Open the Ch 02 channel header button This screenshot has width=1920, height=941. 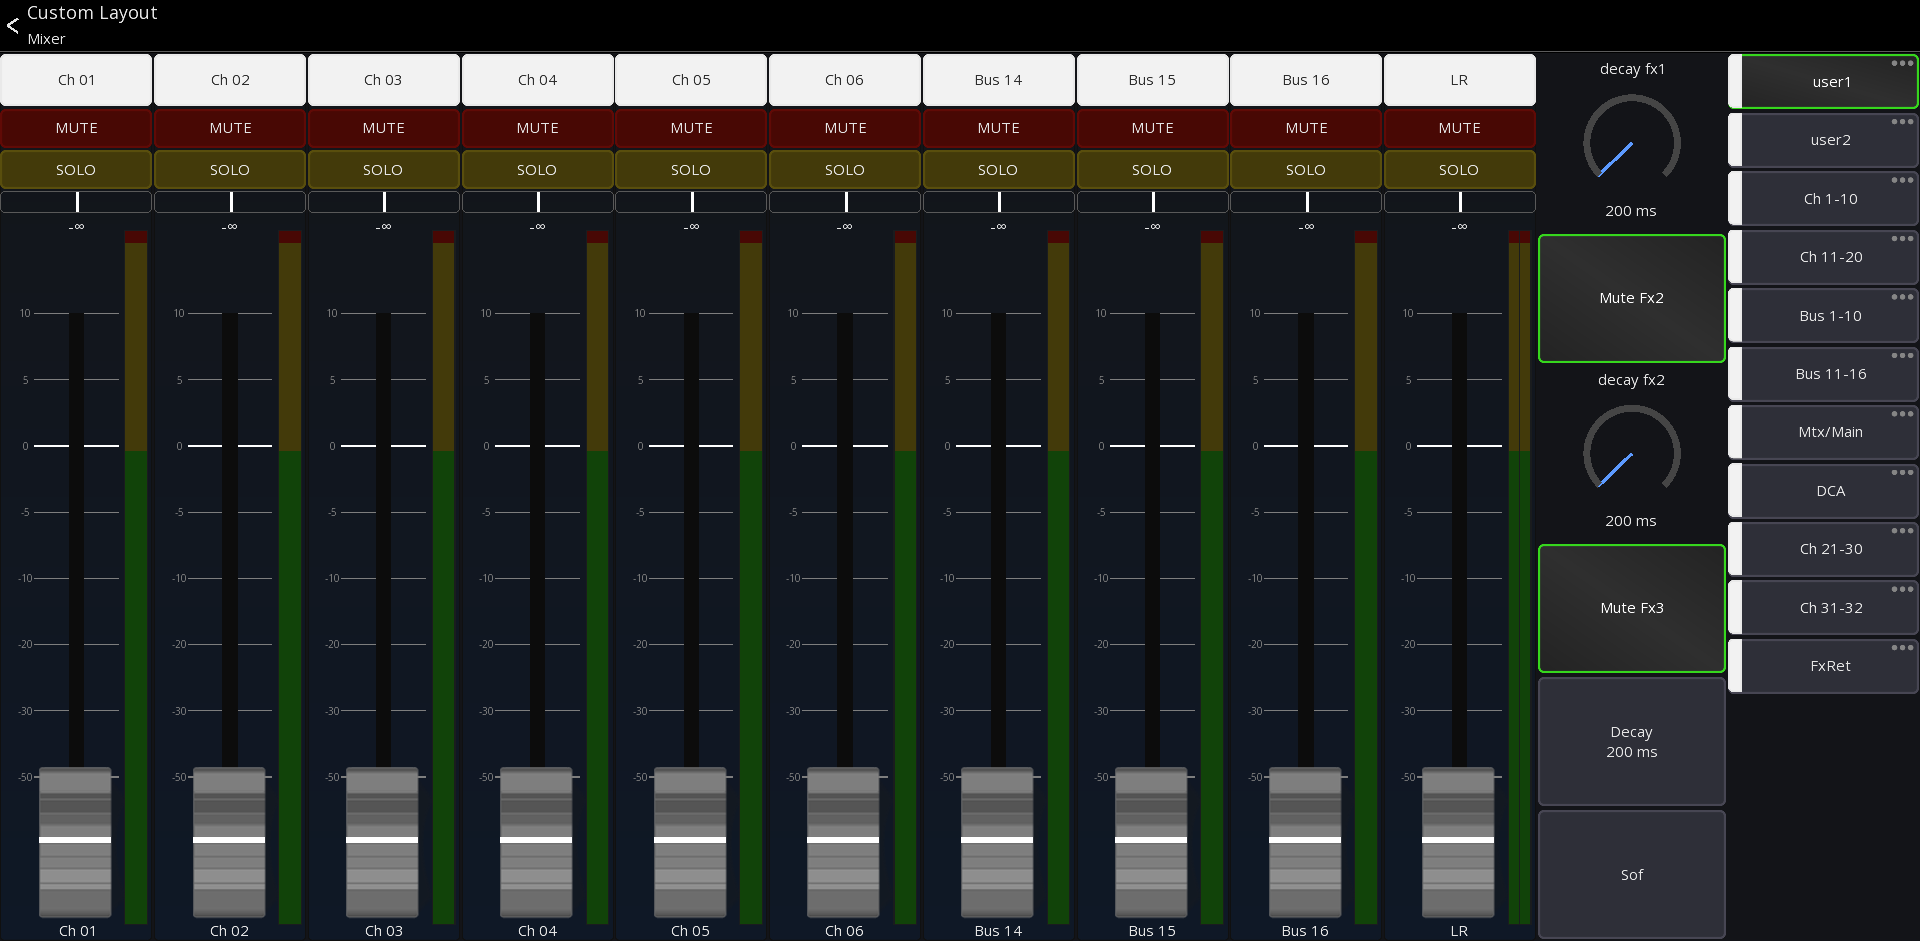(230, 80)
